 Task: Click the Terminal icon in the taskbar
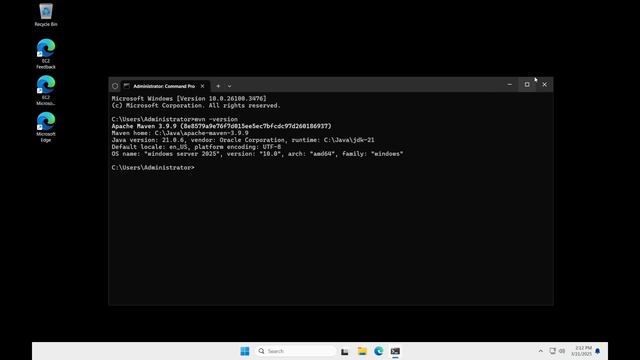click(395, 351)
